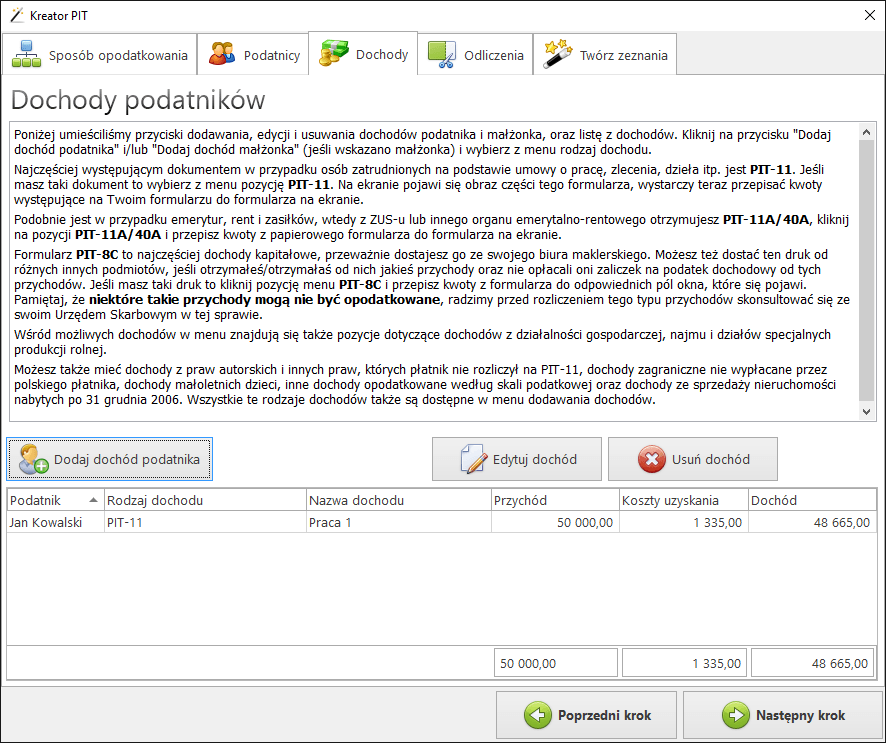This screenshot has height=743, width=886.
Task: Click the Podatnicy people icon
Action: pyautogui.click(x=222, y=55)
